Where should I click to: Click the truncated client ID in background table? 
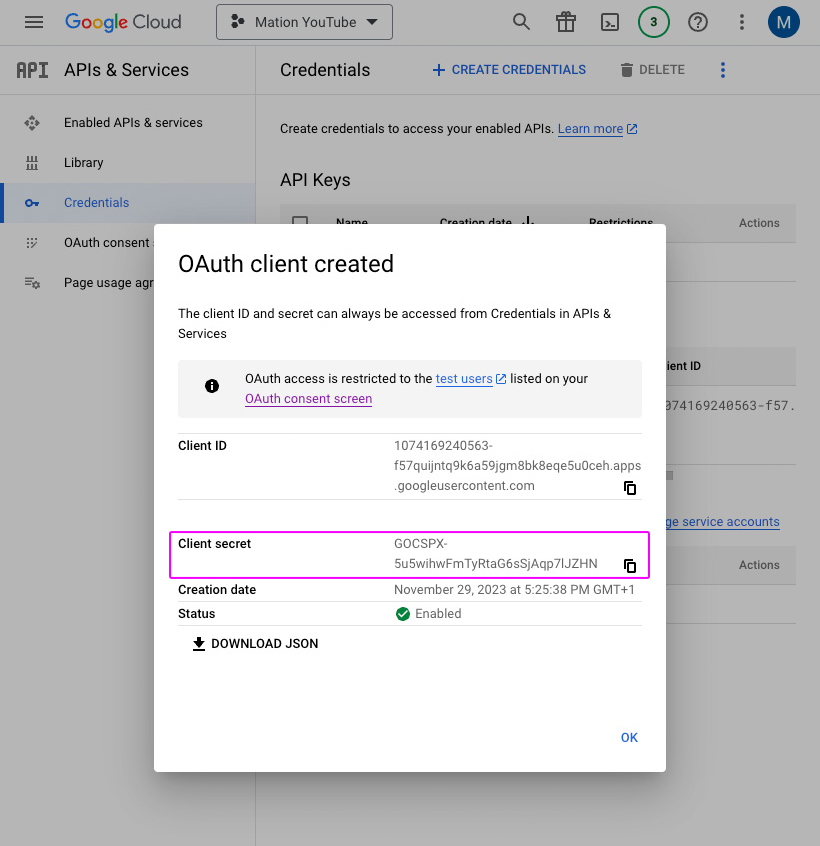tap(730, 406)
